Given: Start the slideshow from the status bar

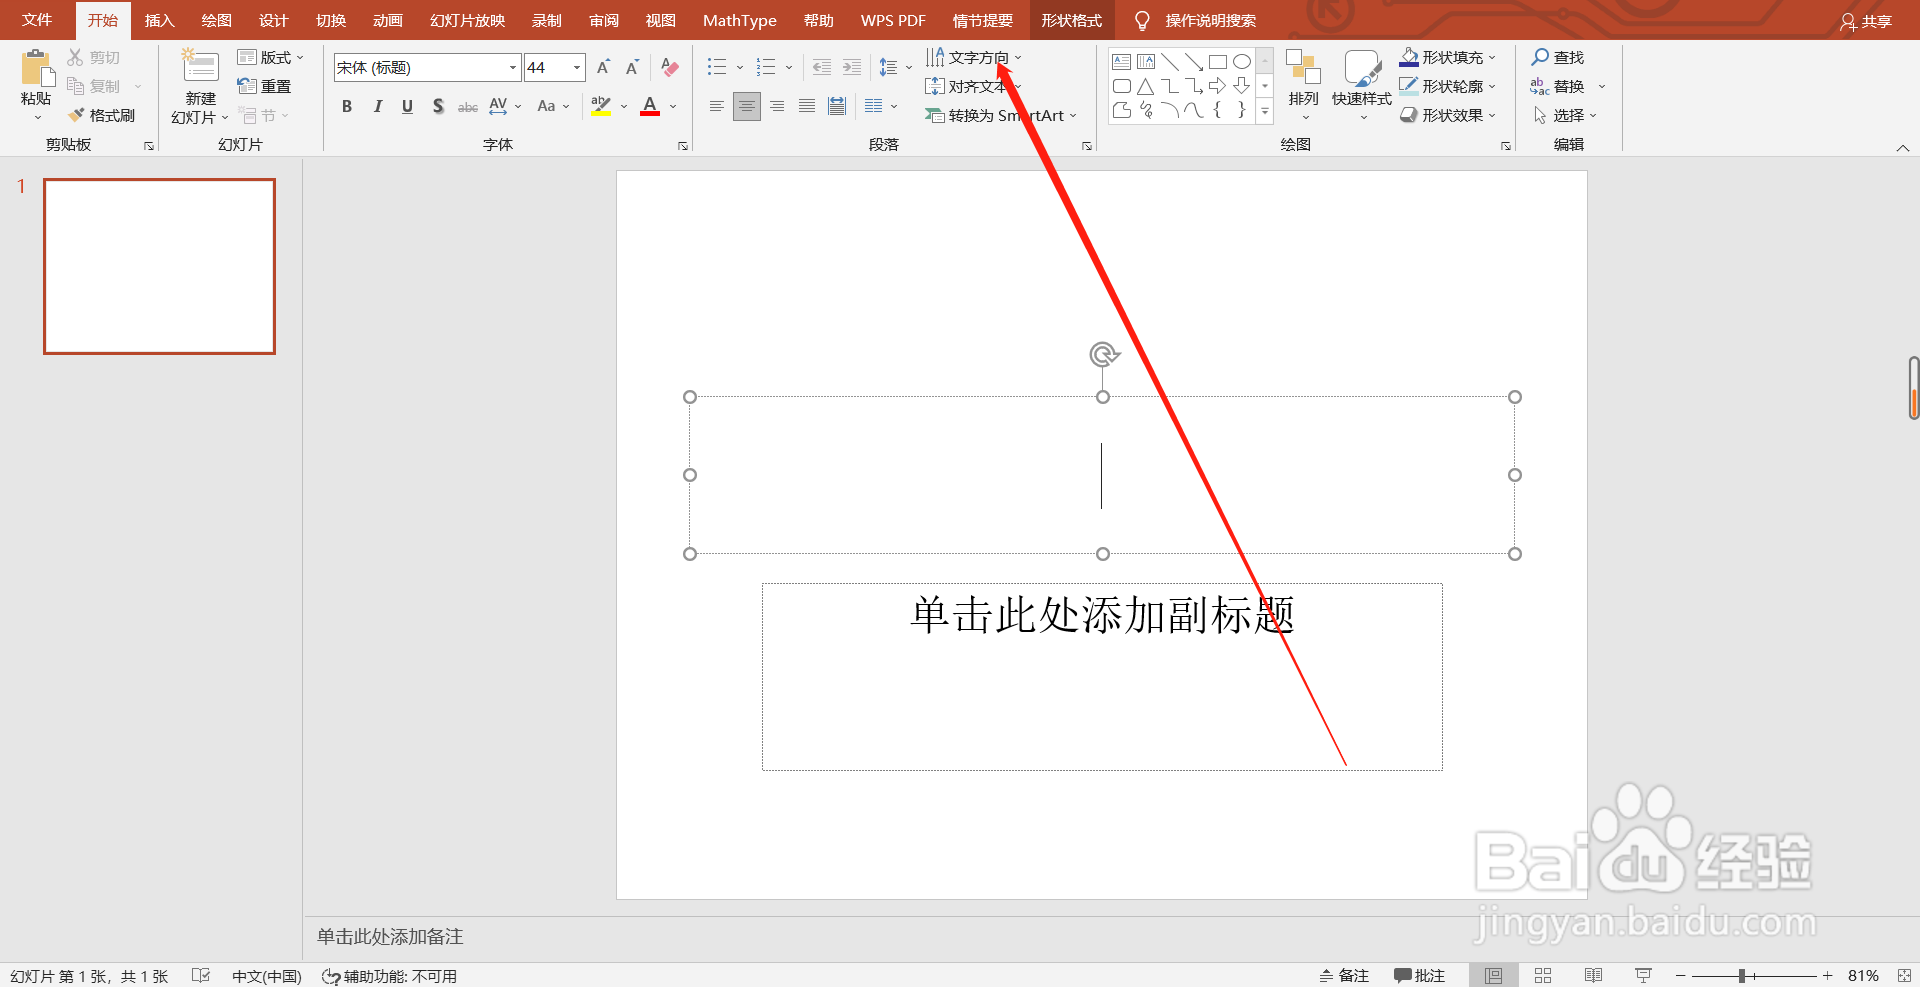Looking at the screenshot, I should (x=1643, y=975).
